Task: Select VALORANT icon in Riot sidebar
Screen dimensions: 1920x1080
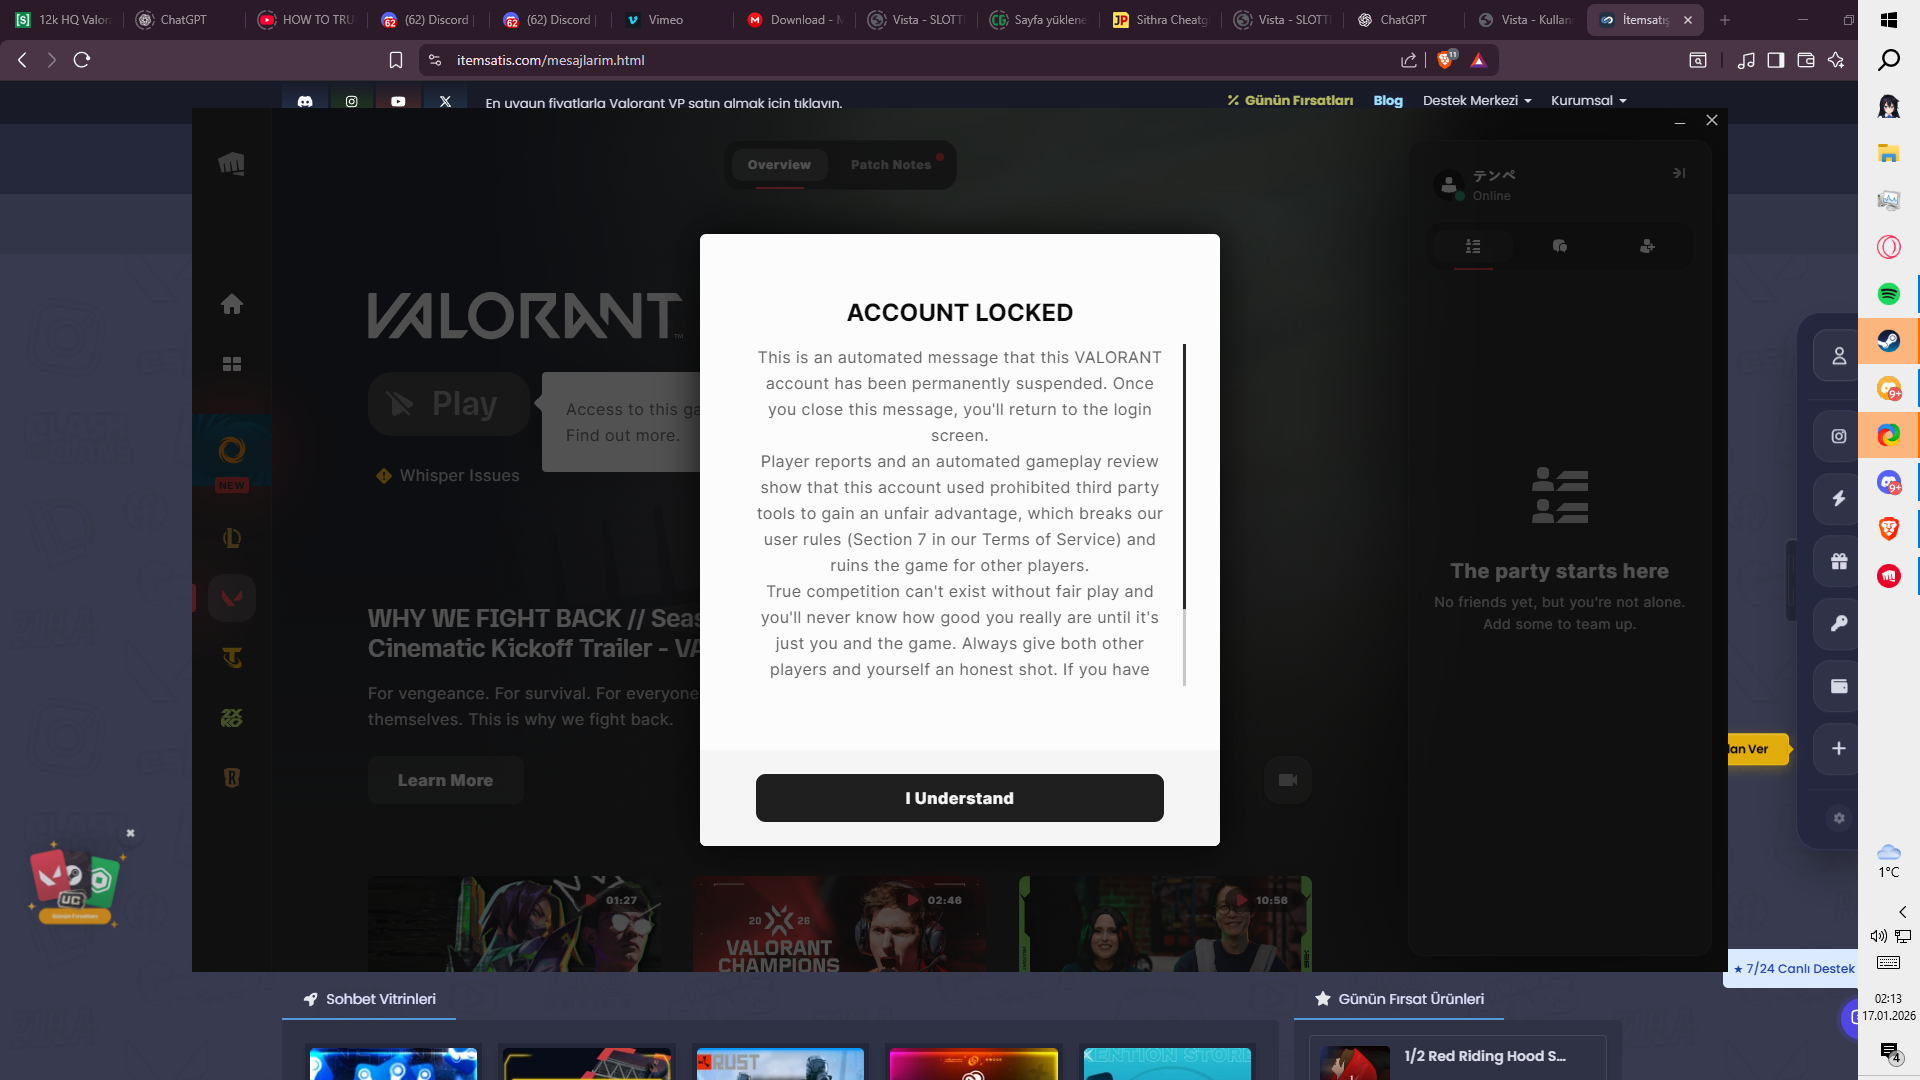Action: [232, 598]
